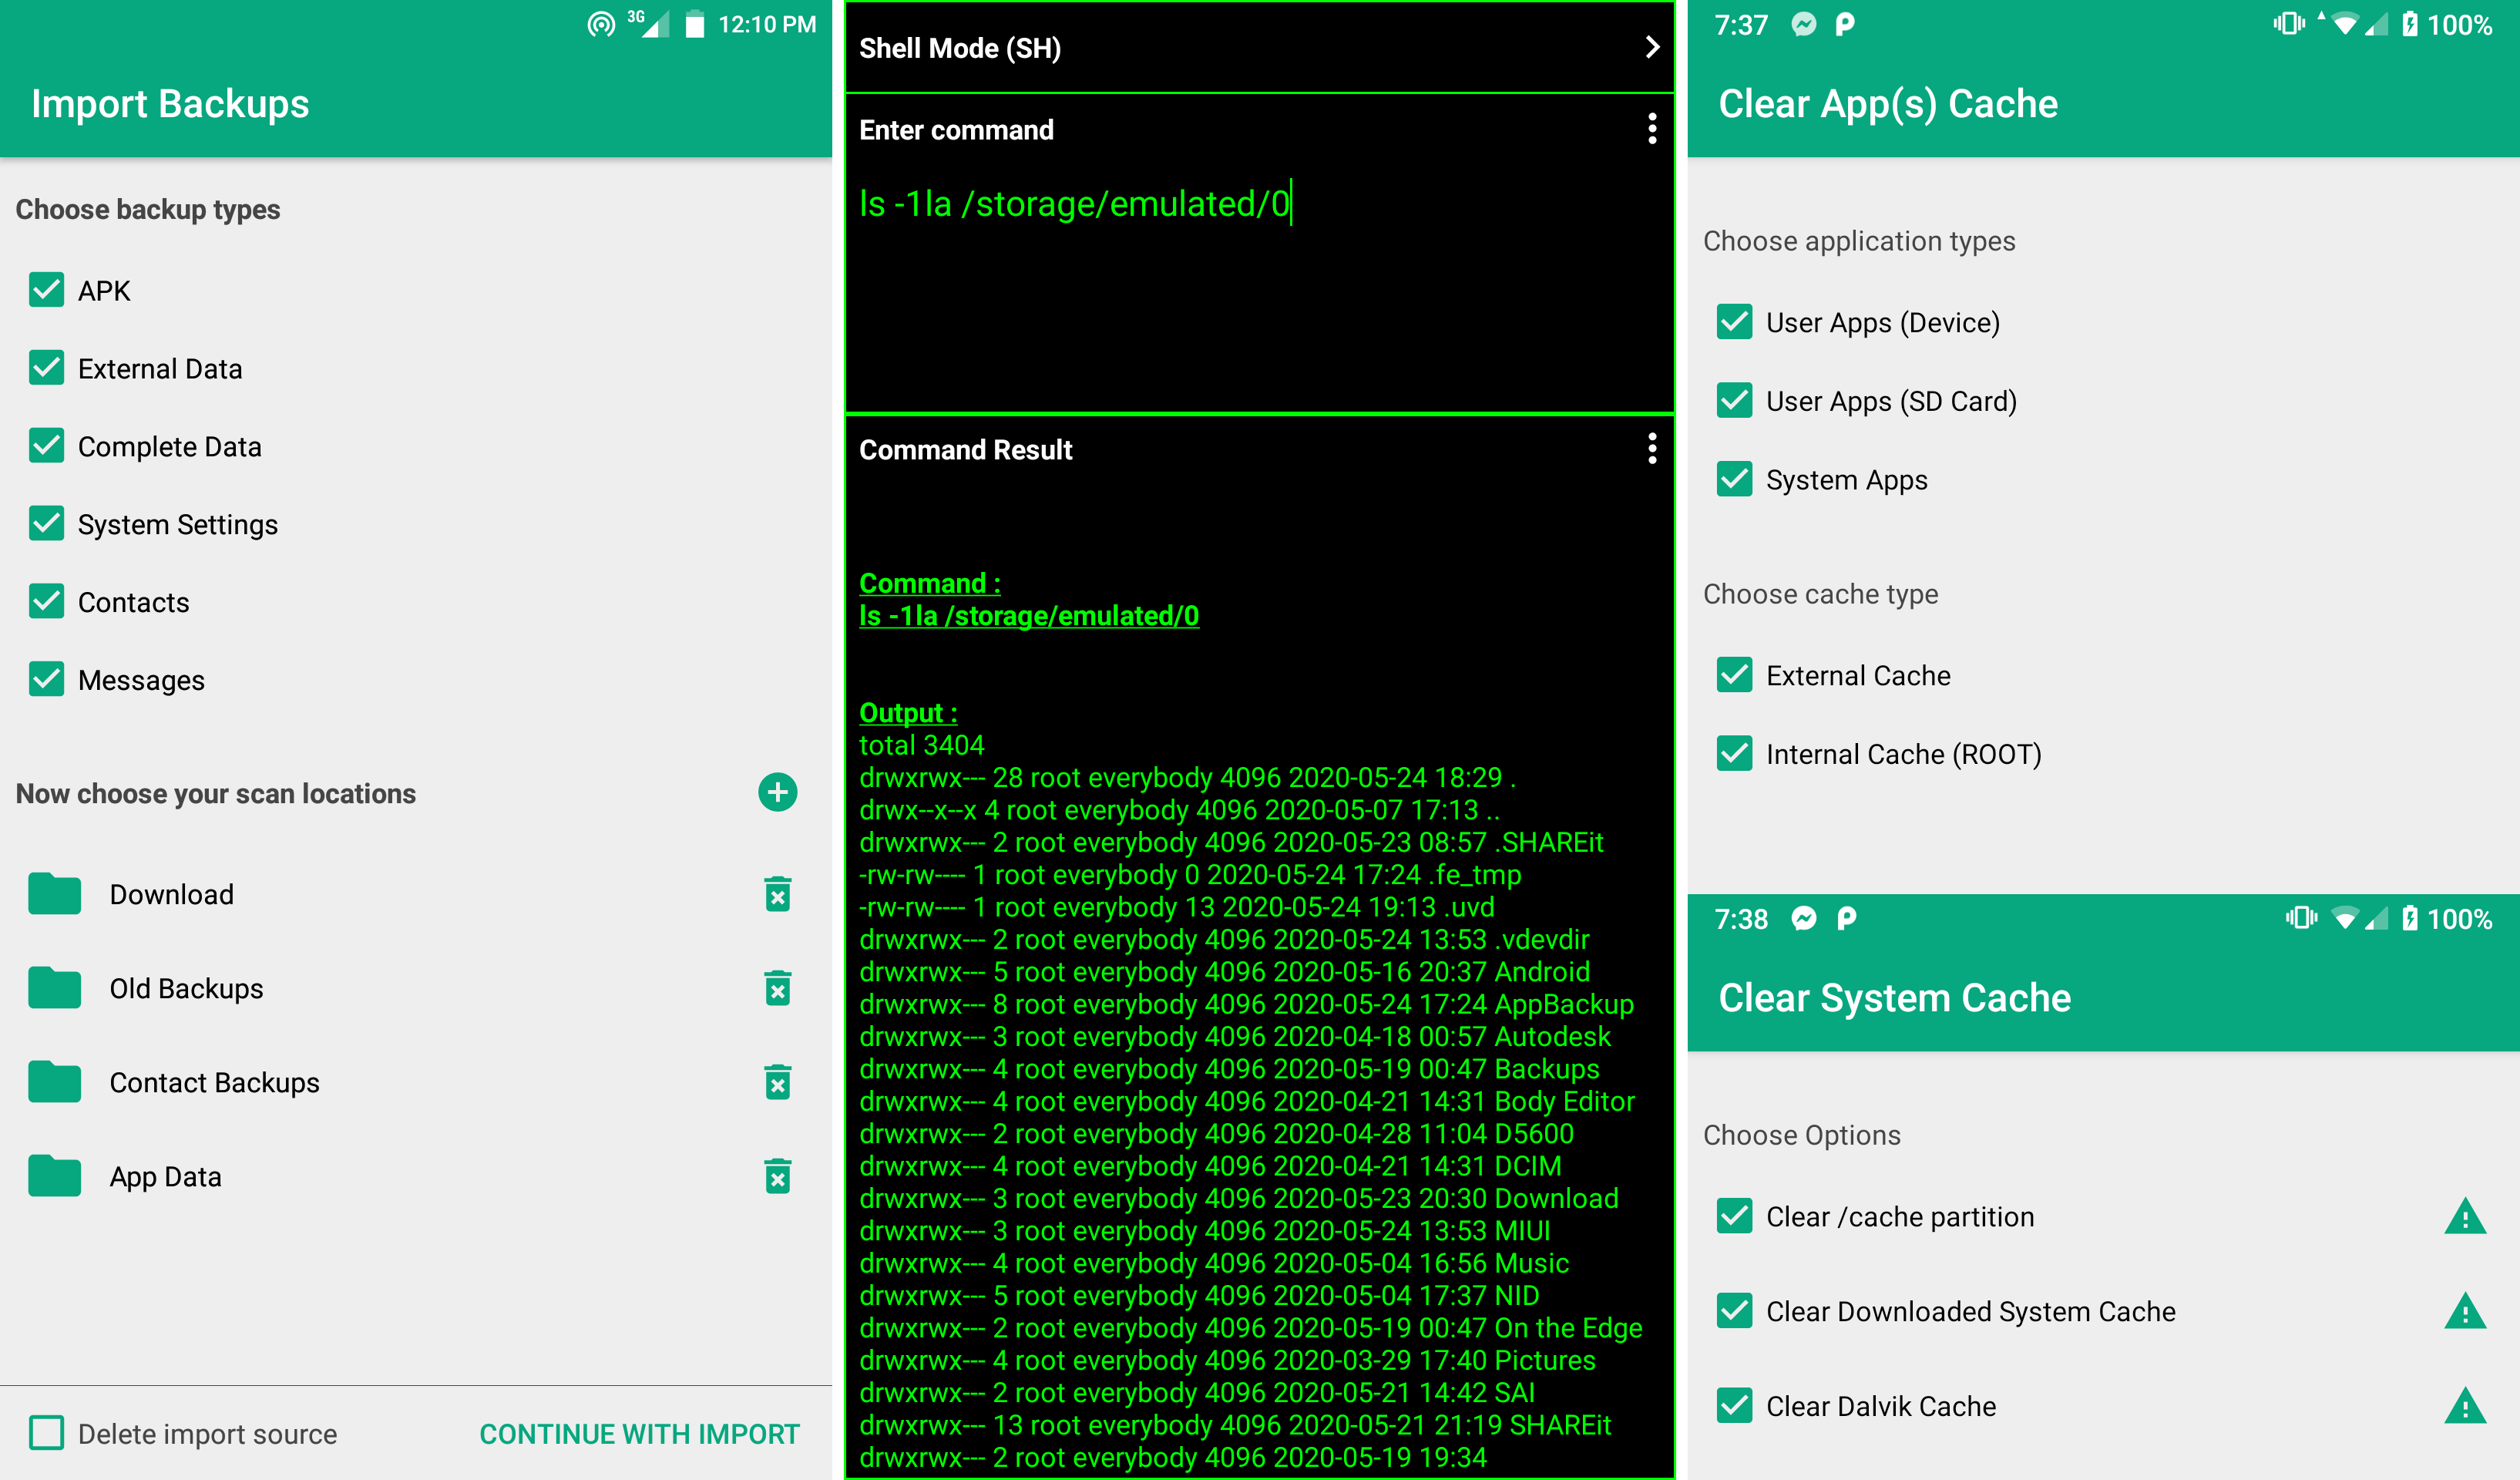The height and width of the screenshot is (1480, 2520).
Task: Tap the Clear App(s) Cache title
Action: [x=1888, y=104]
